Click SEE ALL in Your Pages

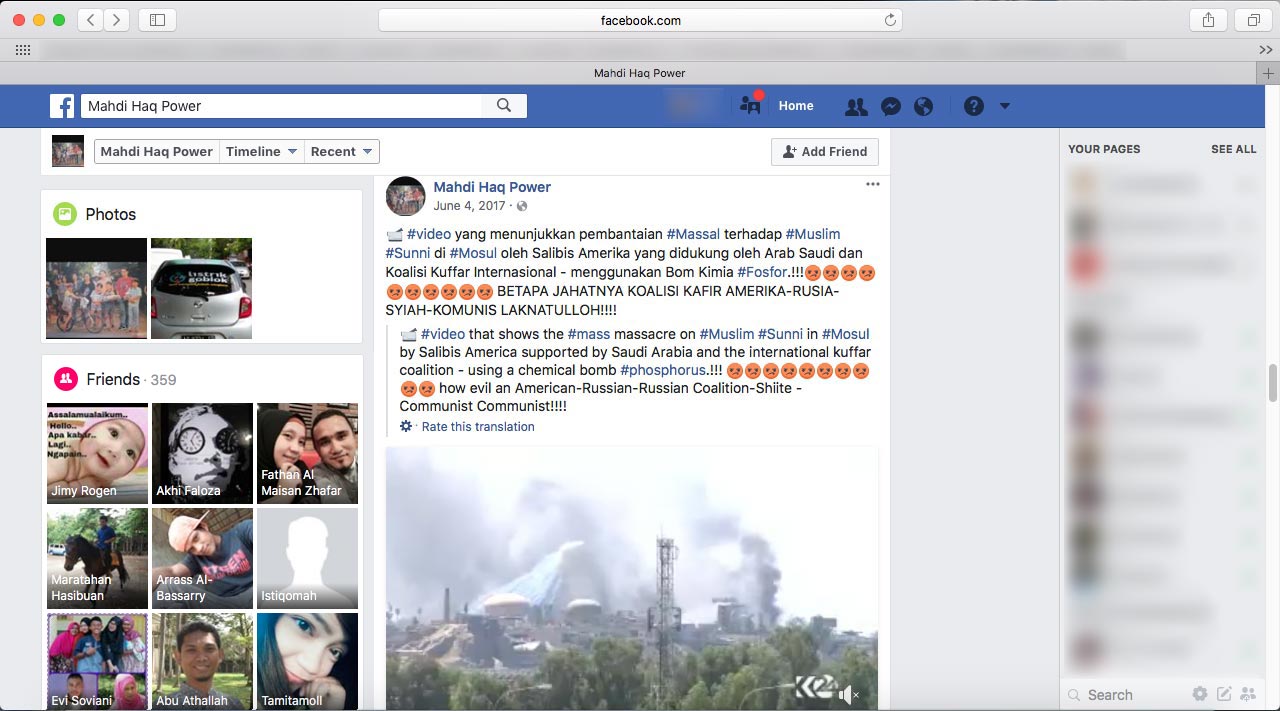(1233, 149)
